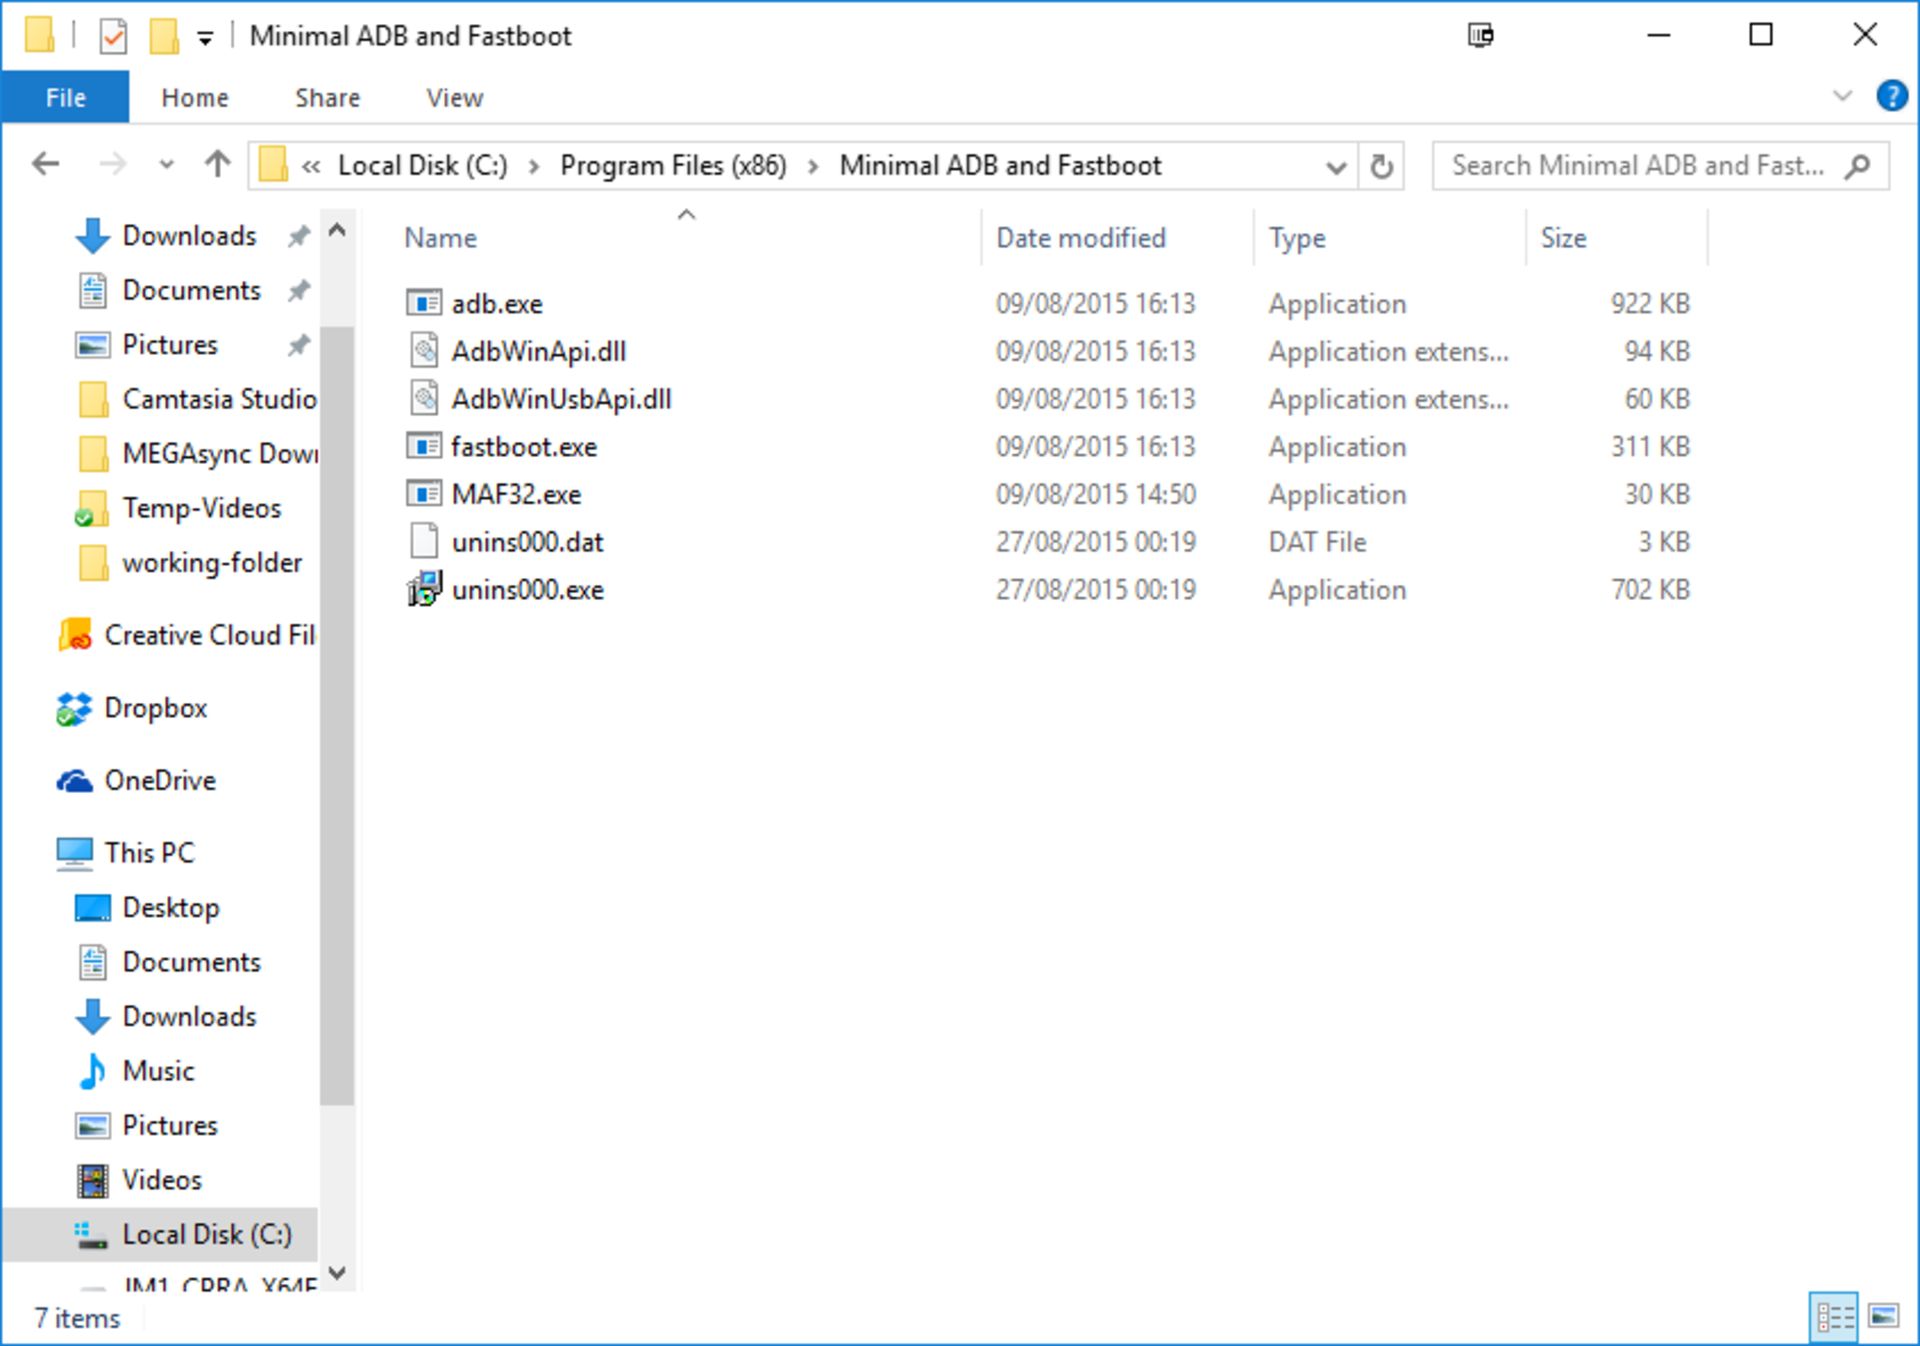The height and width of the screenshot is (1346, 1920).
Task: Open the File ribbon tab
Action: 65,97
